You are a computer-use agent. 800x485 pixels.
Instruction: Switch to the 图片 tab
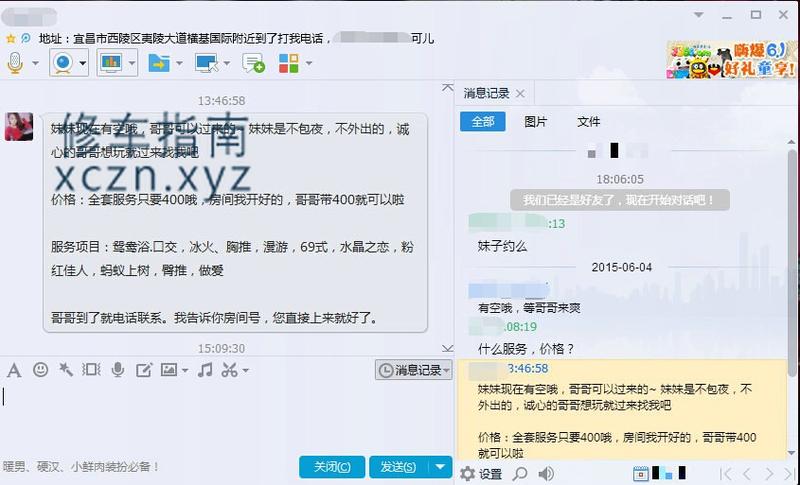[x=536, y=121]
